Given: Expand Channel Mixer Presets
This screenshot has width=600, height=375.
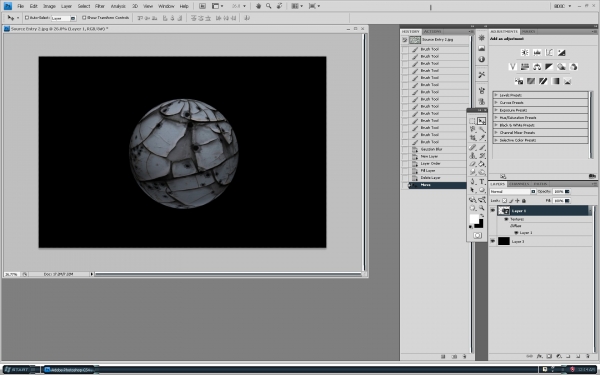Looking at the screenshot, I should [496, 132].
